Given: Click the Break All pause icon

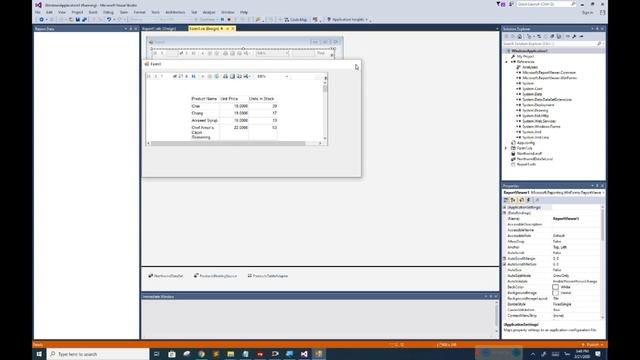Looking at the screenshot, I should [x=222, y=19].
